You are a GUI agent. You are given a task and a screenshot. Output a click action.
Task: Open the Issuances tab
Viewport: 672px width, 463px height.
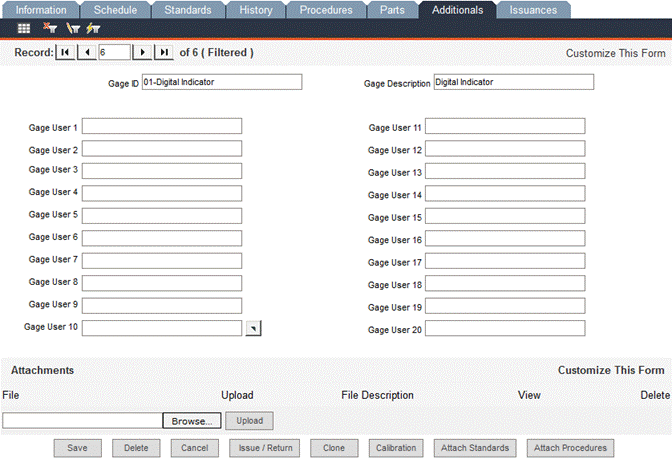click(x=533, y=10)
